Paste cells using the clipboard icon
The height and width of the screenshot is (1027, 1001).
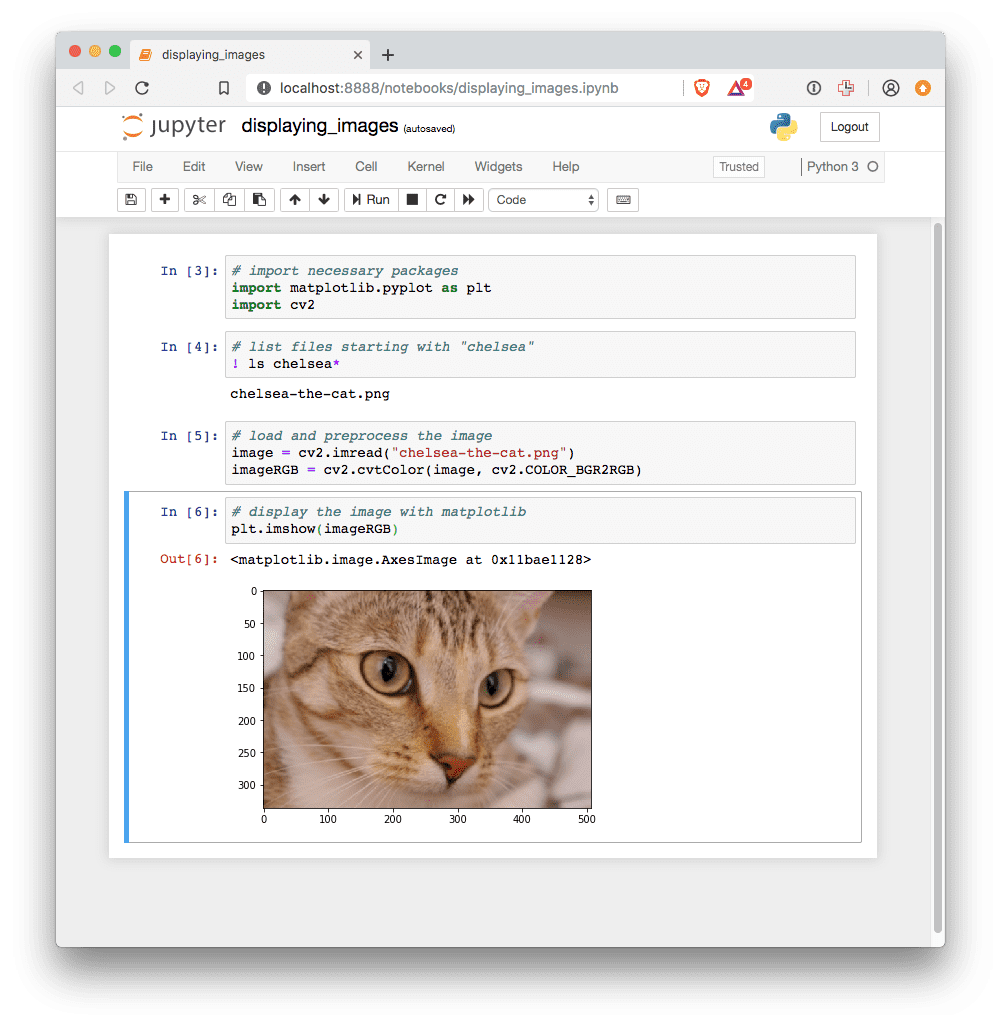tap(259, 200)
